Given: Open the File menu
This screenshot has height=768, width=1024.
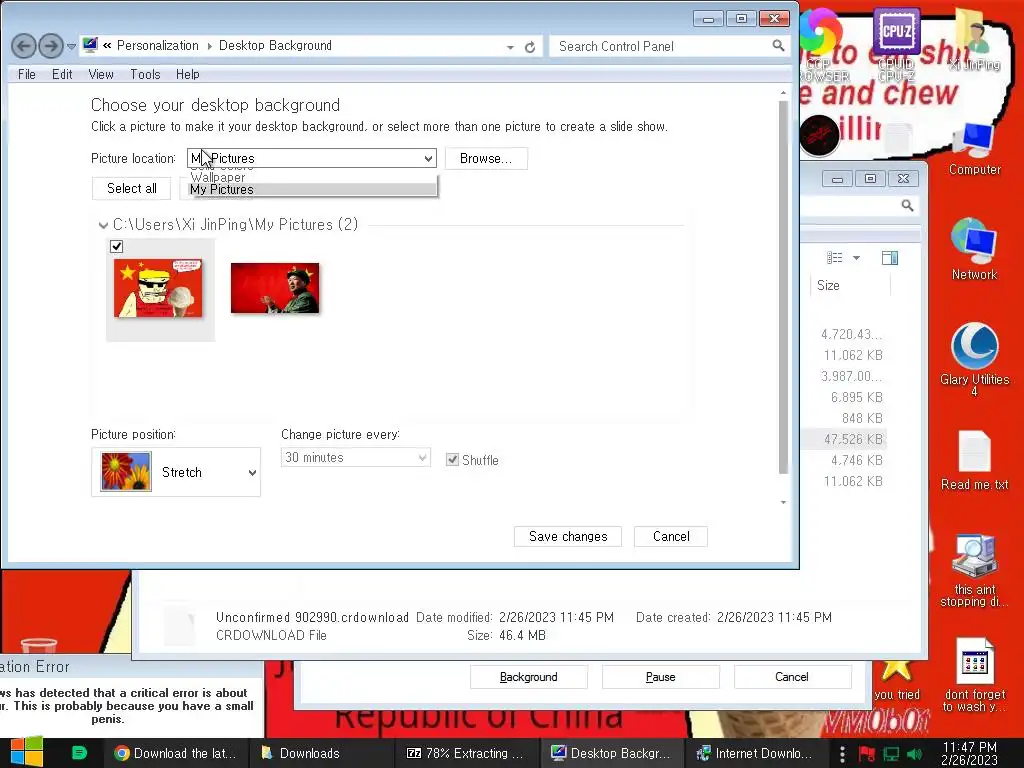Looking at the screenshot, I should 27,74.
